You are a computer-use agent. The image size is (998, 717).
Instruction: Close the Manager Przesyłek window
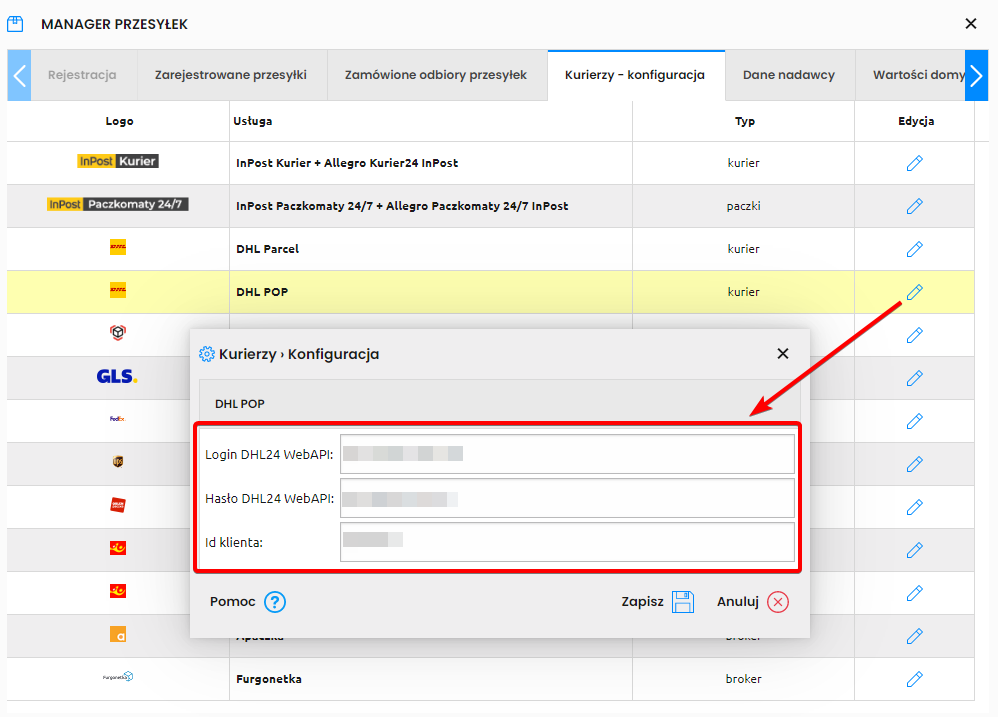[x=971, y=24]
